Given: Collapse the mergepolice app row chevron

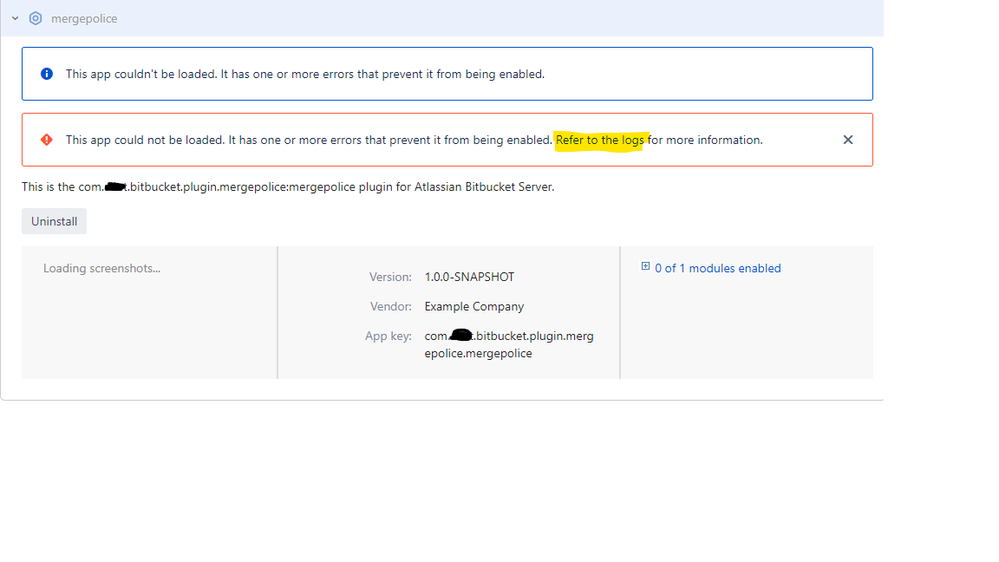Looking at the screenshot, I should point(15,18).
